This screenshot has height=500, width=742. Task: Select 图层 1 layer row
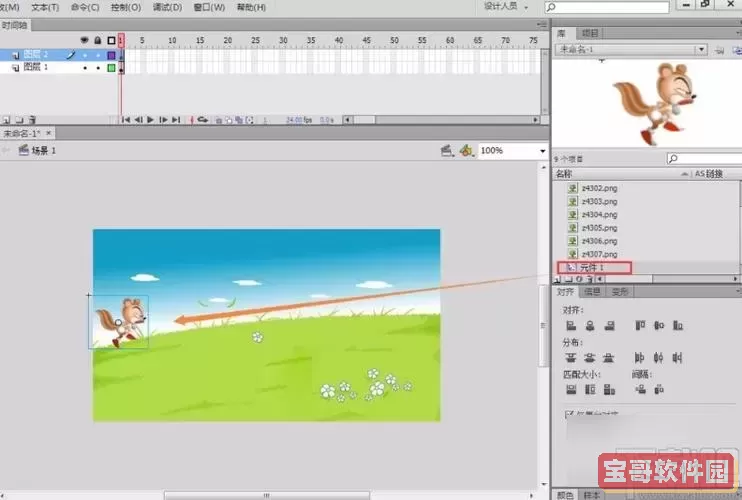[x=59, y=68]
